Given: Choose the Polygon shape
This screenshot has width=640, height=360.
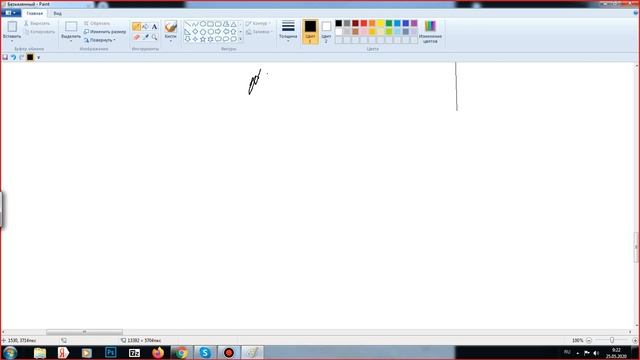Looking at the screenshot, I should [x=226, y=24].
